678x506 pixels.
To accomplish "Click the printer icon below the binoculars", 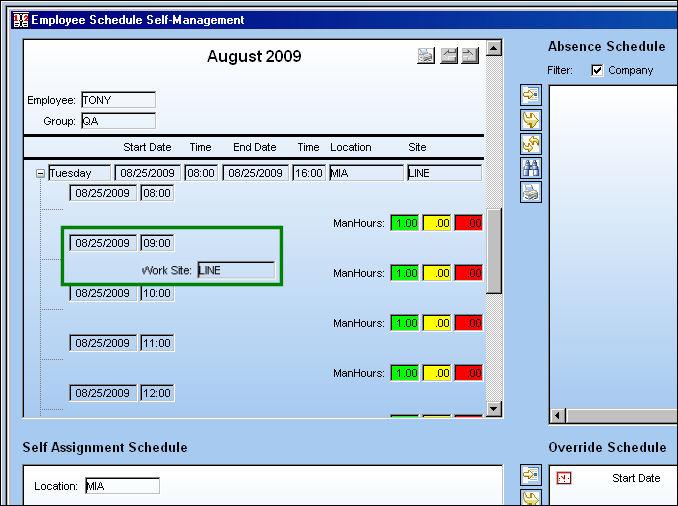I will 531,192.
